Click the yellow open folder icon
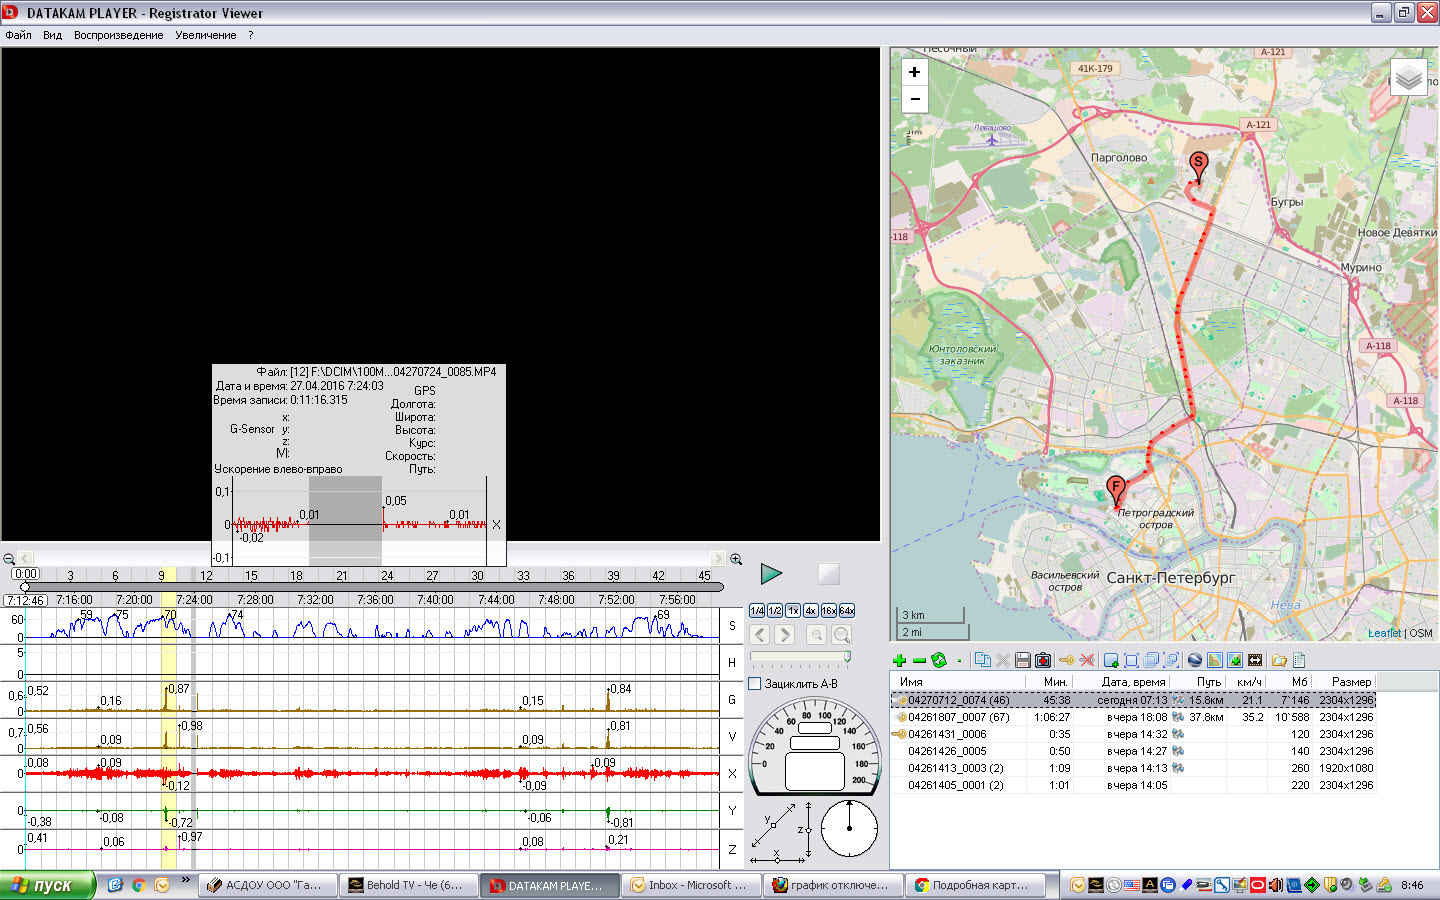 click(x=1278, y=660)
